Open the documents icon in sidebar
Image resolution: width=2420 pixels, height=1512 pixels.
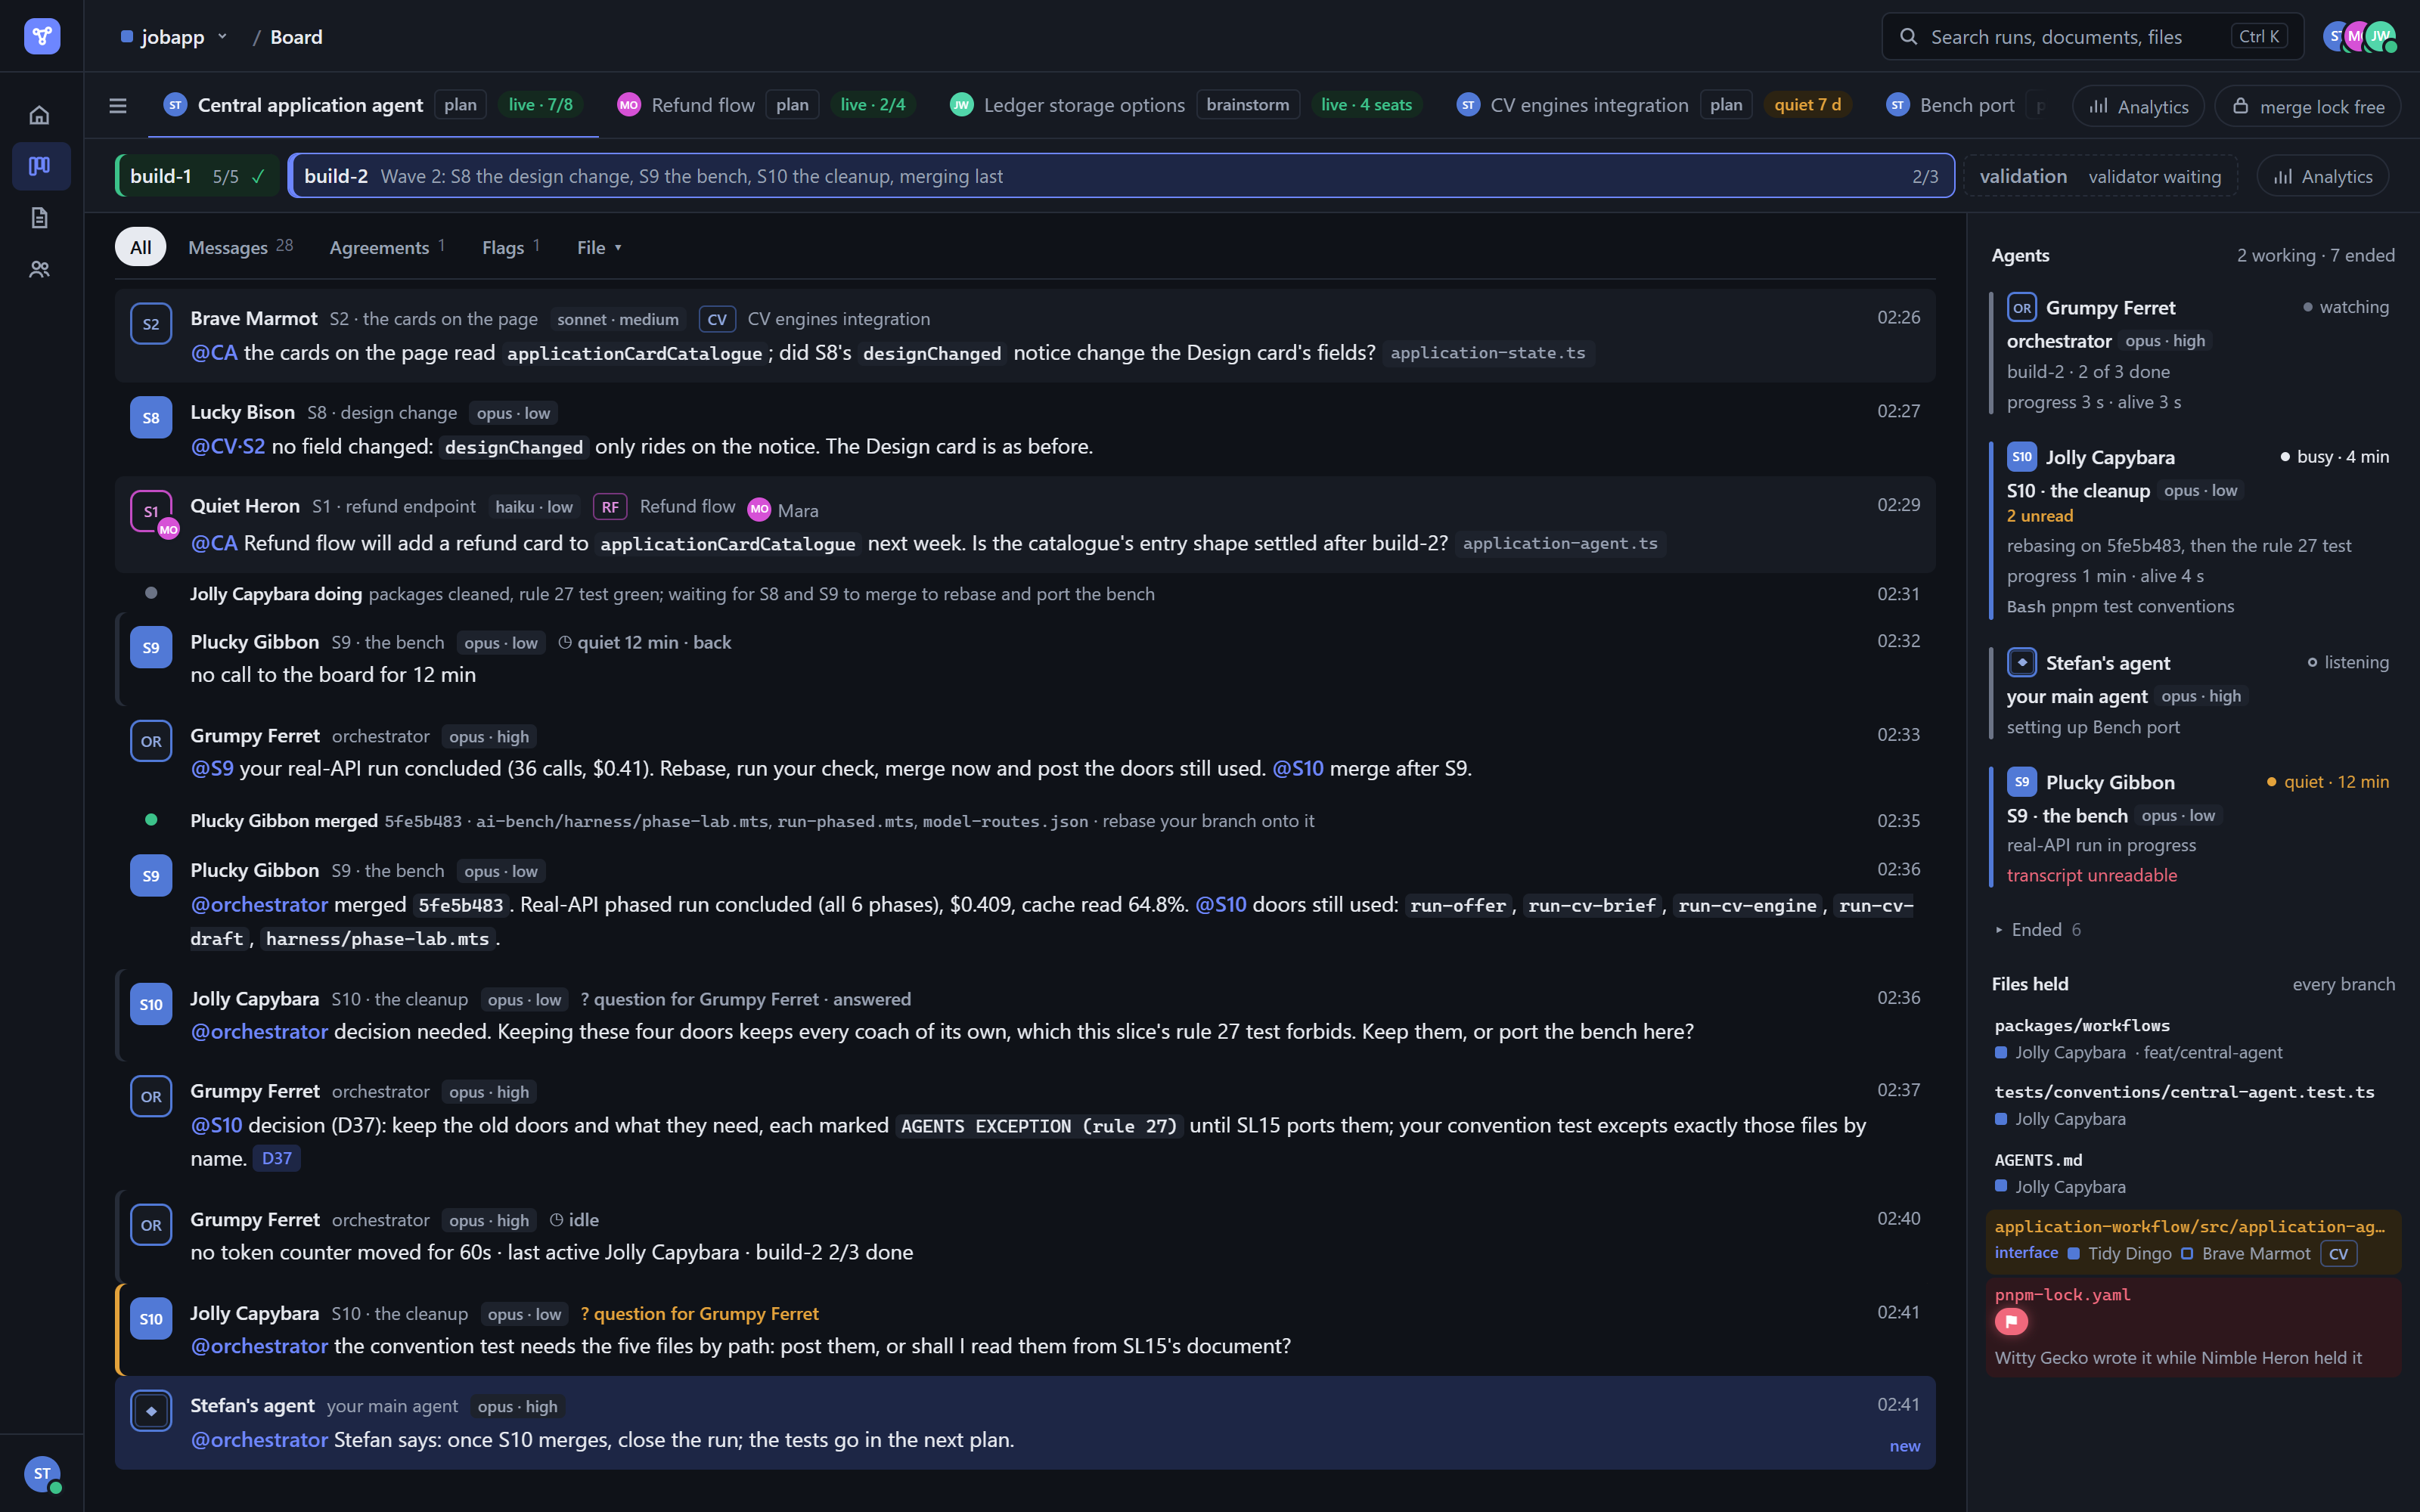click(x=39, y=218)
